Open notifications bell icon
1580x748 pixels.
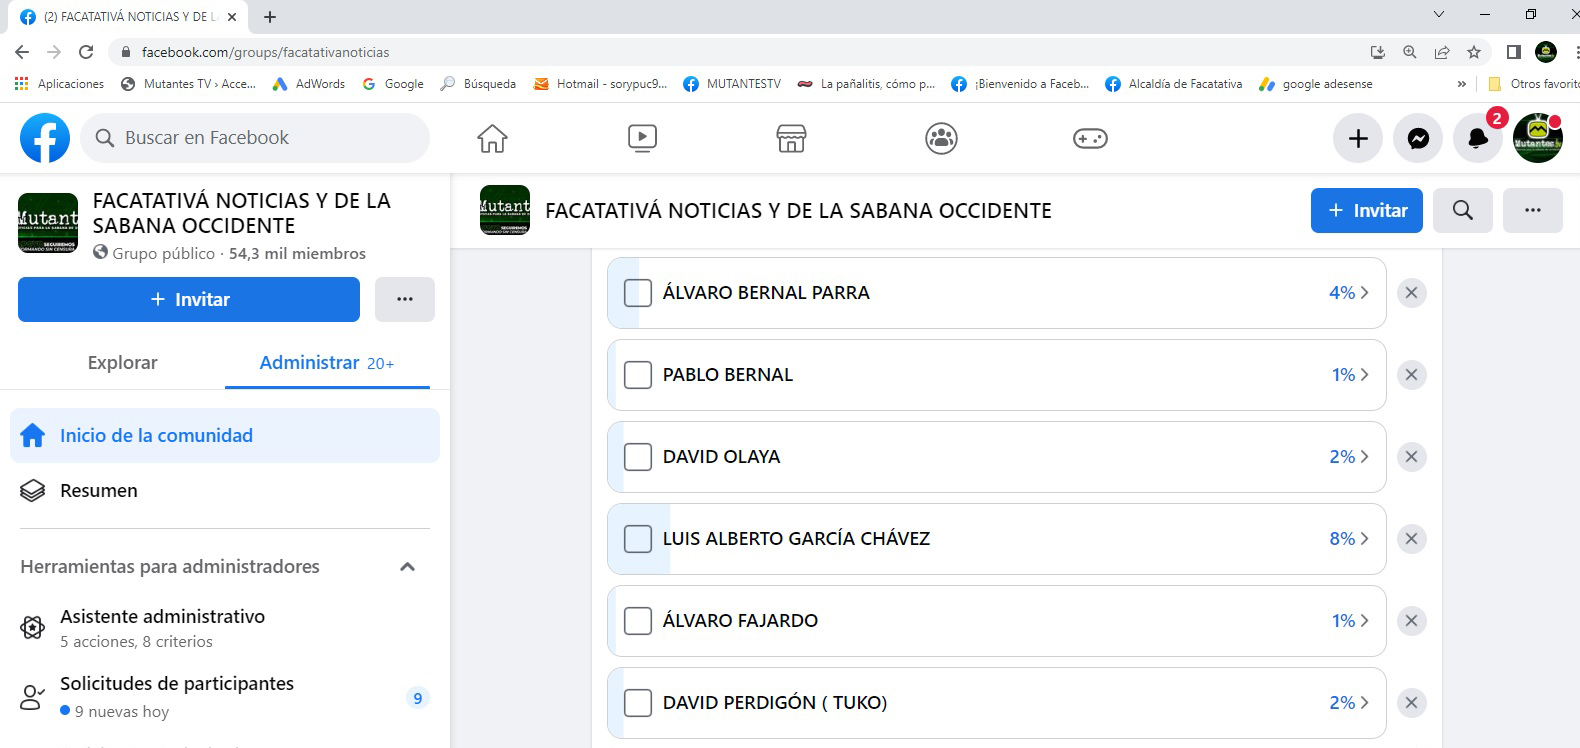(1477, 139)
